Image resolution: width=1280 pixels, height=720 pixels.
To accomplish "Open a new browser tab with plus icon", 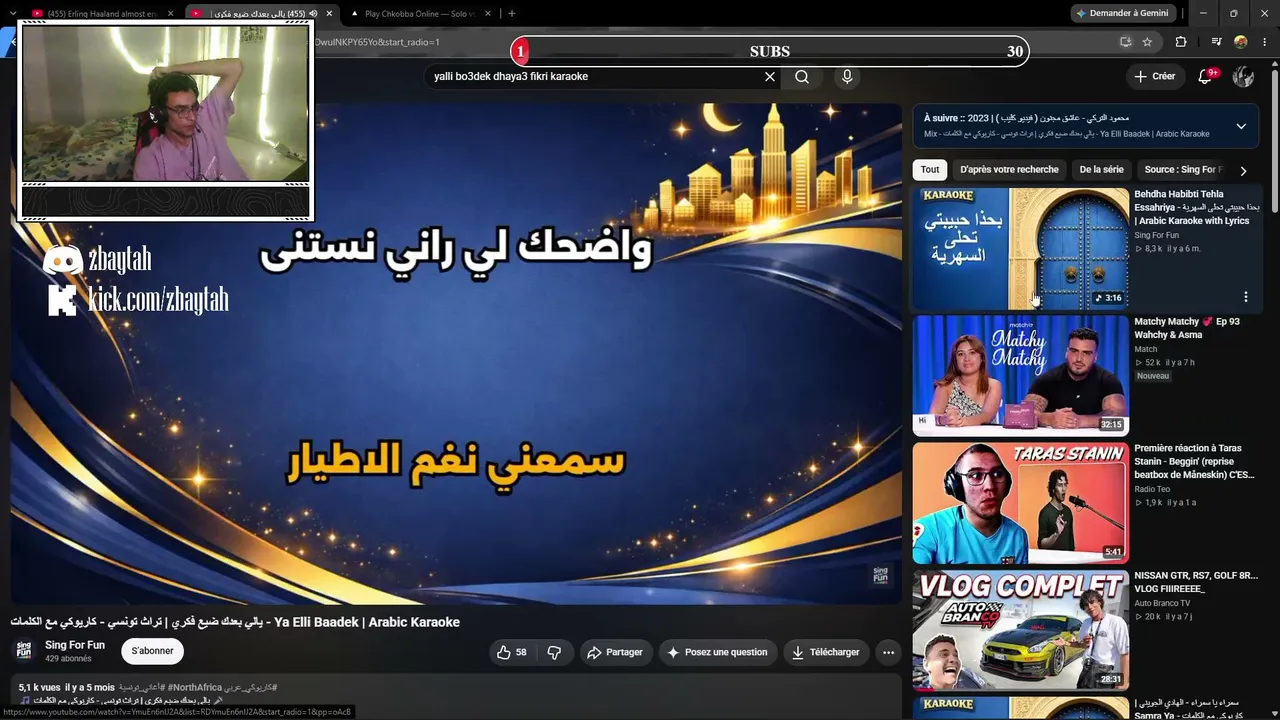I will click(512, 14).
